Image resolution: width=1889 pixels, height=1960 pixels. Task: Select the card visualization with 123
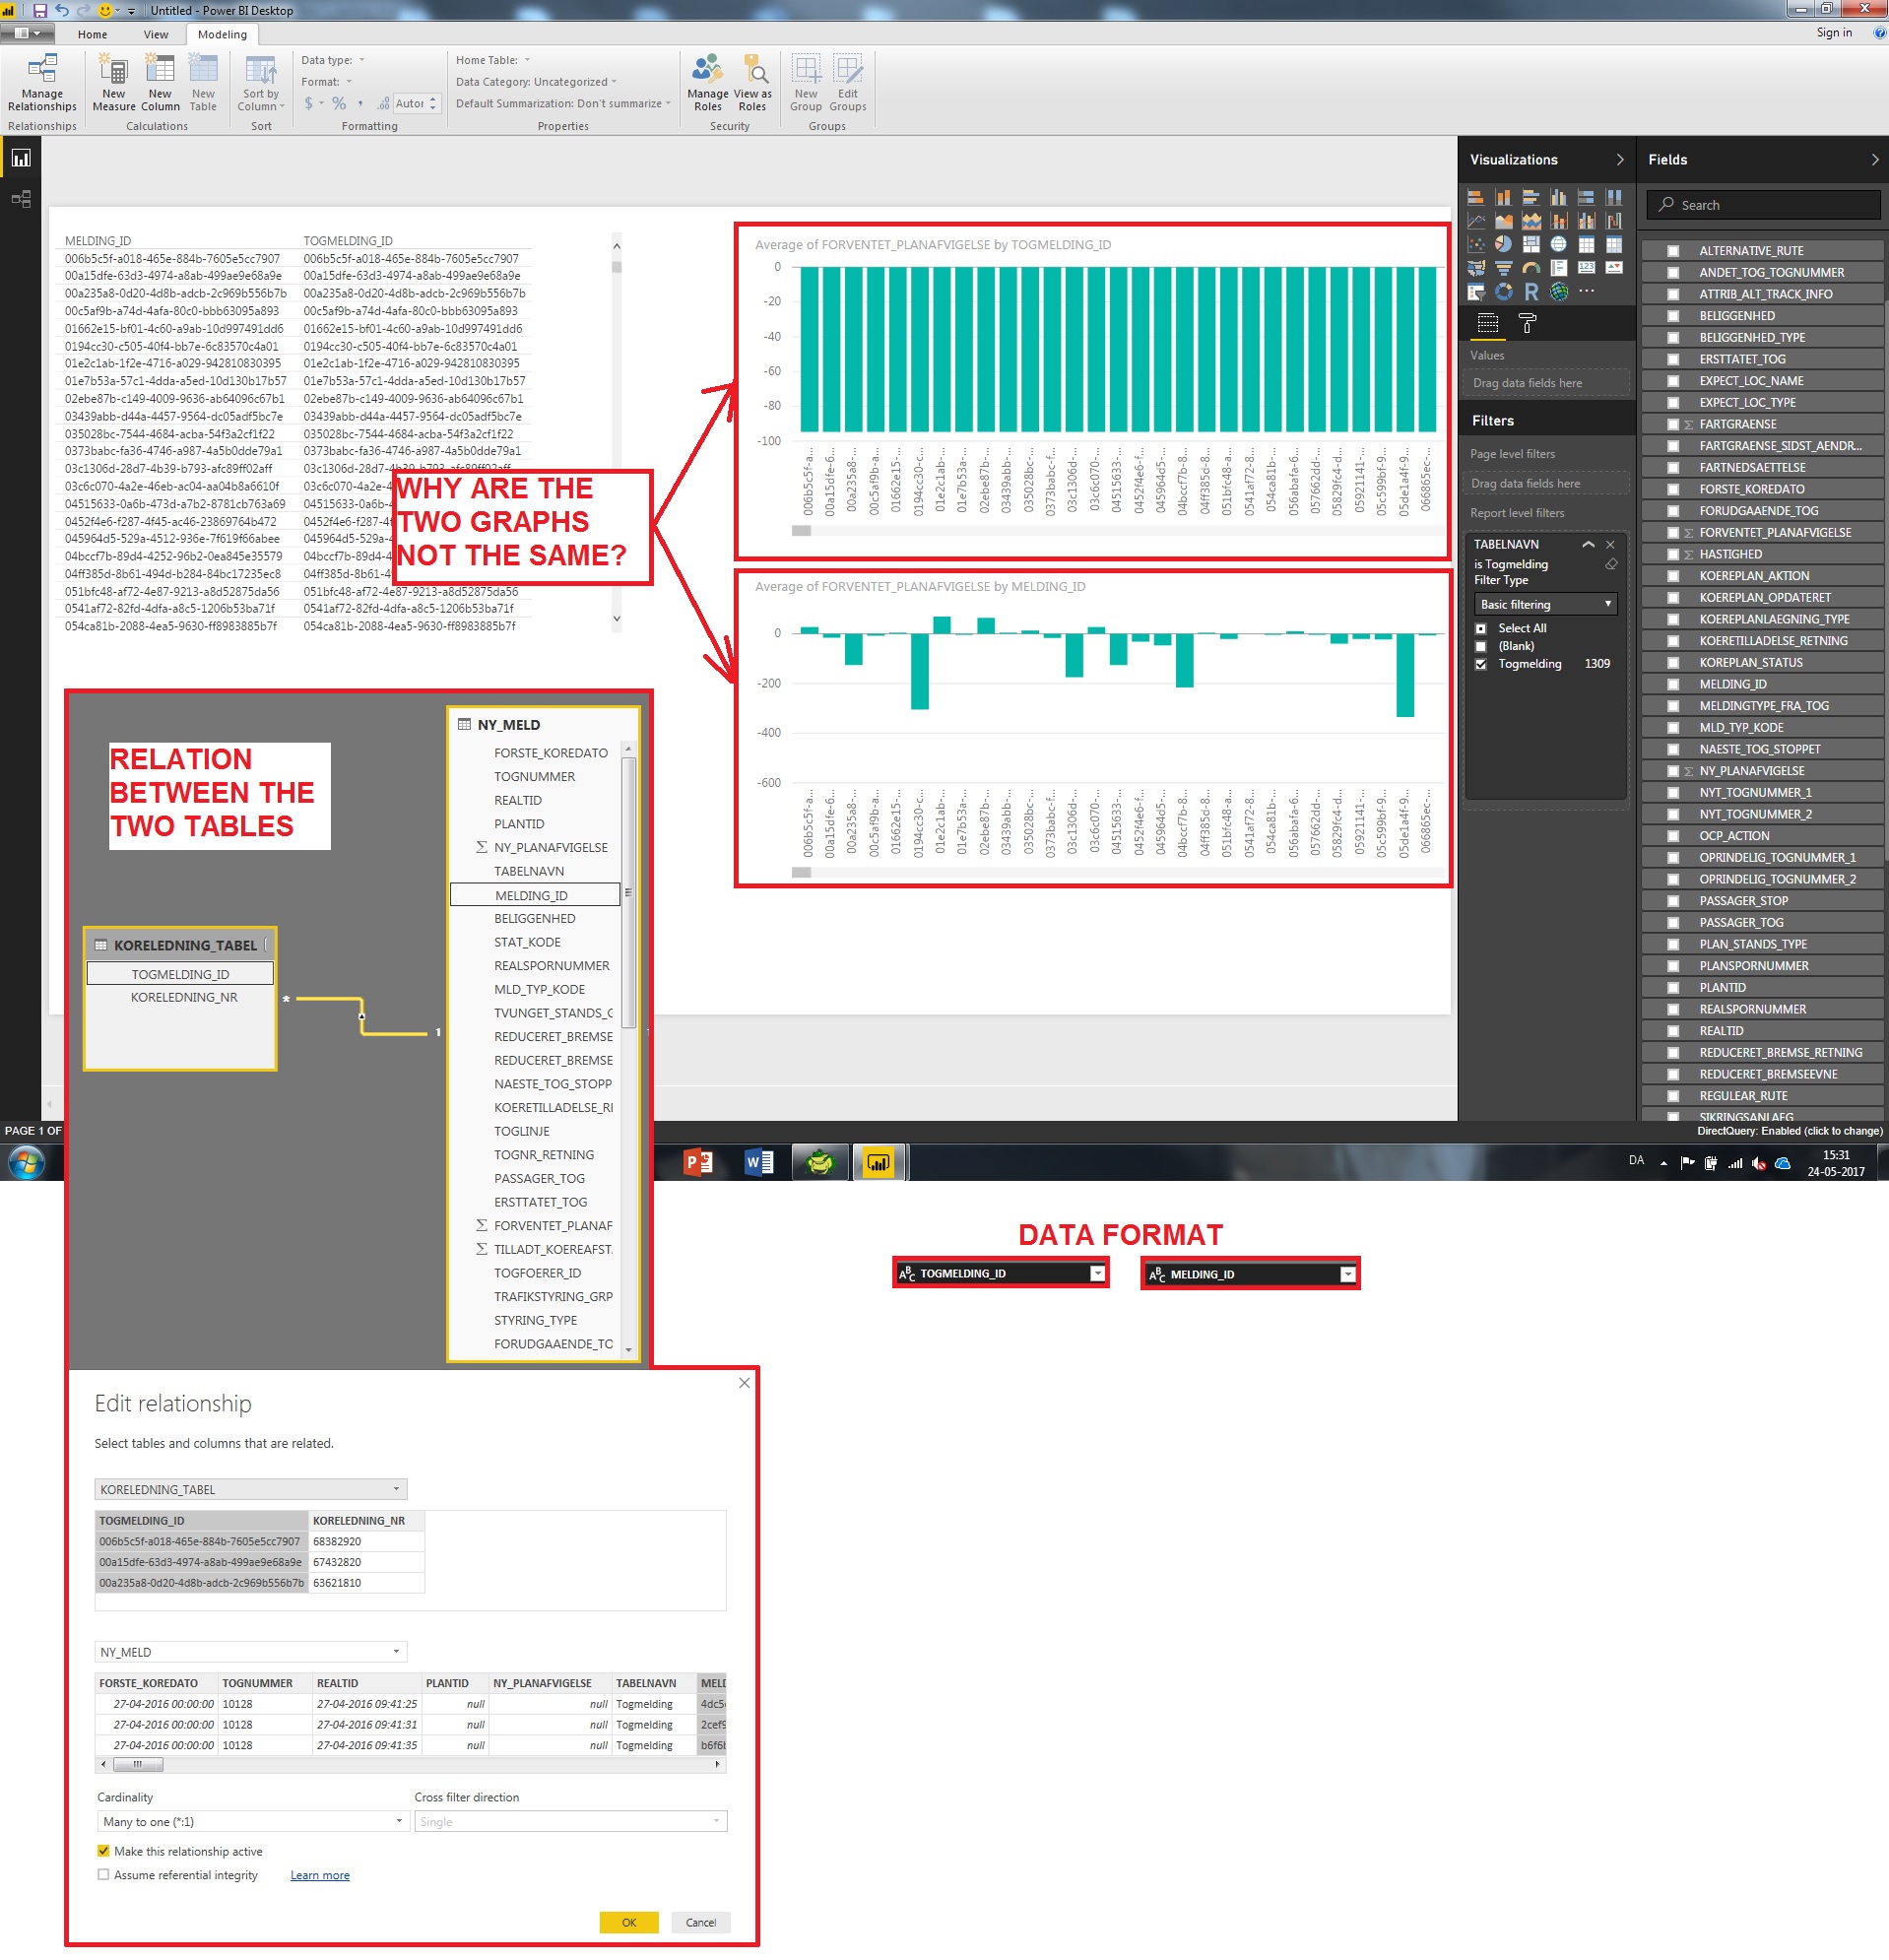(1586, 268)
